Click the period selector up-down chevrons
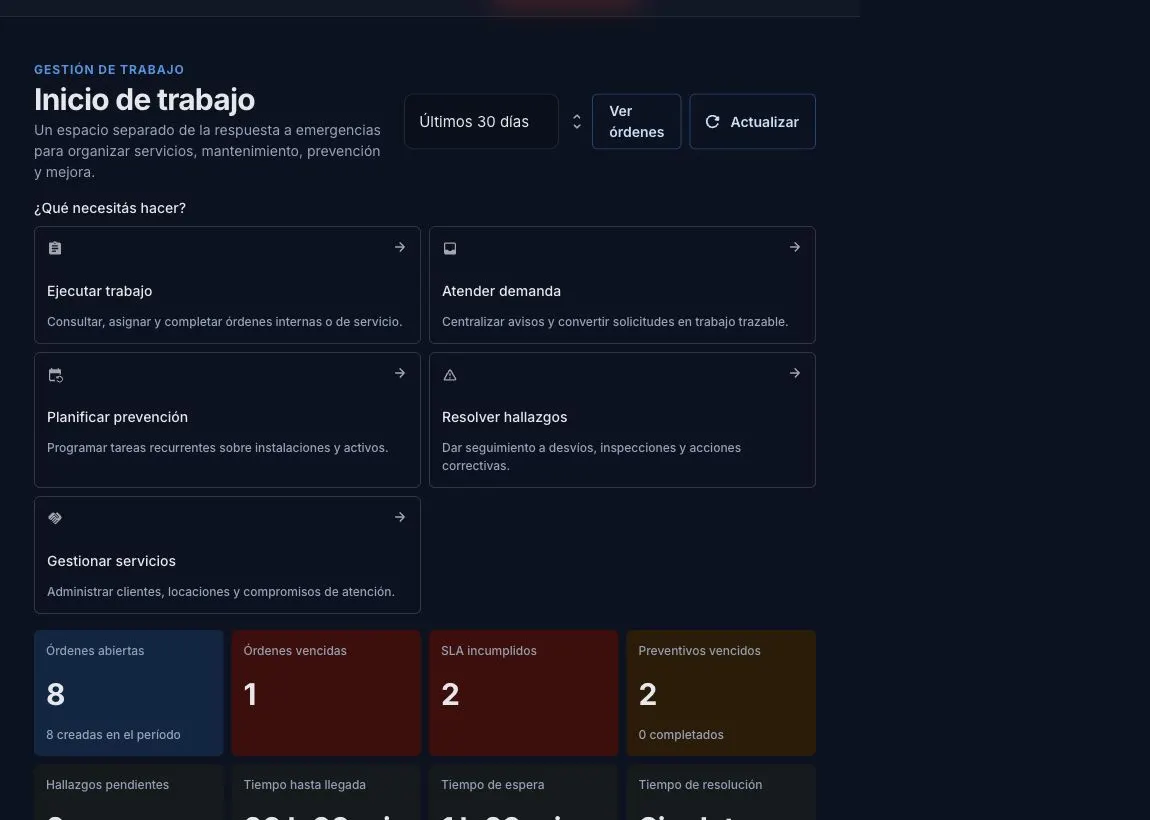The height and width of the screenshot is (820, 1150). click(x=576, y=122)
